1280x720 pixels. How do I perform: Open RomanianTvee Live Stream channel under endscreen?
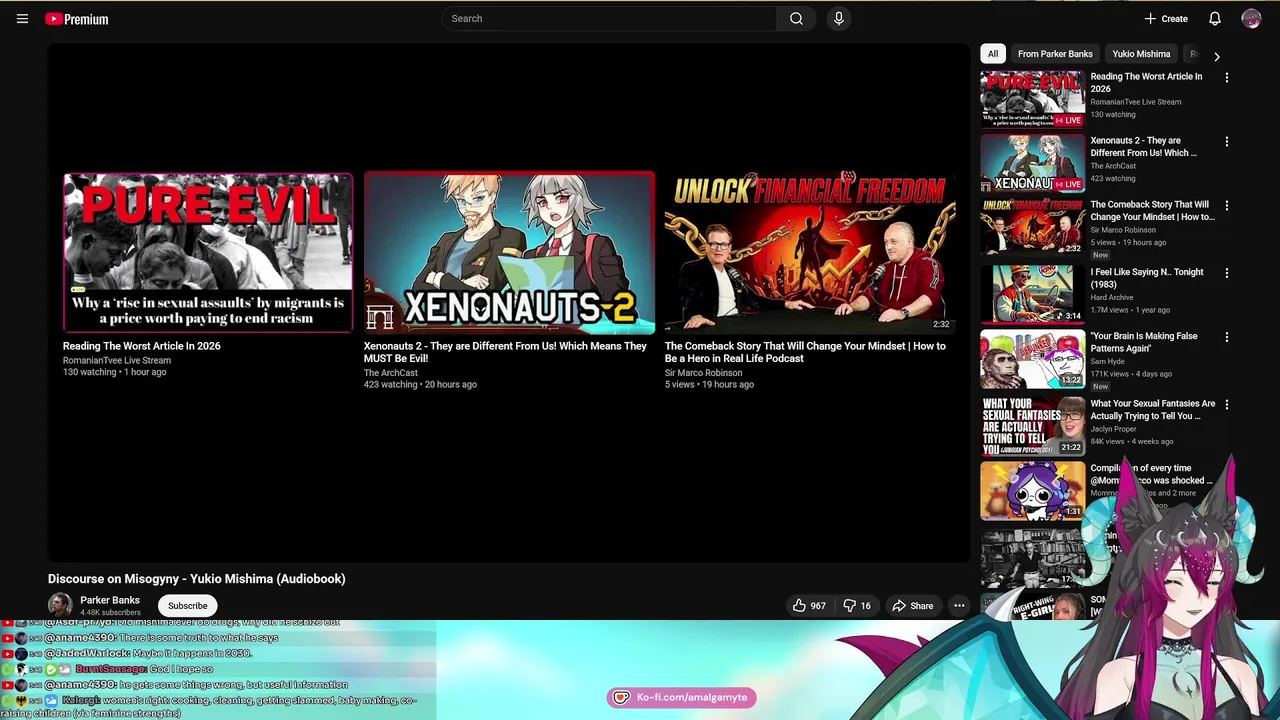tap(117, 360)
